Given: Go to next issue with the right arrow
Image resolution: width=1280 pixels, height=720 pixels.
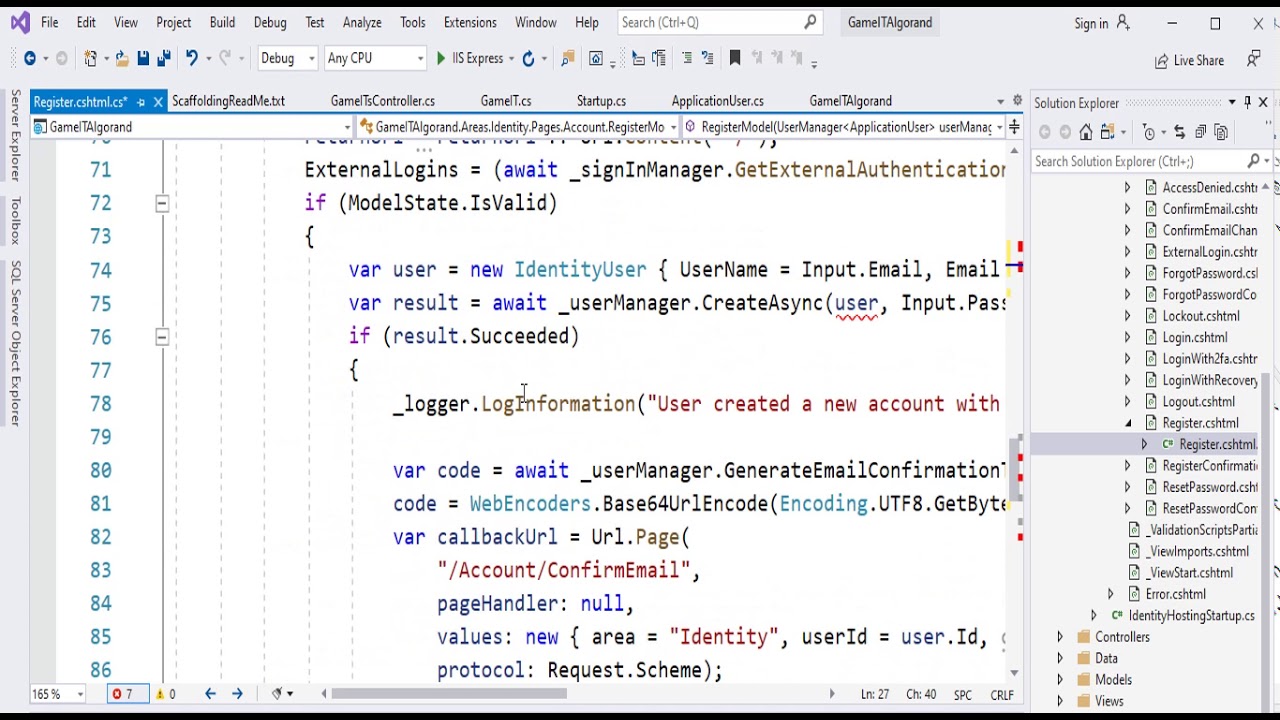Looking at the screenshot, I should (x=237, y=694).
